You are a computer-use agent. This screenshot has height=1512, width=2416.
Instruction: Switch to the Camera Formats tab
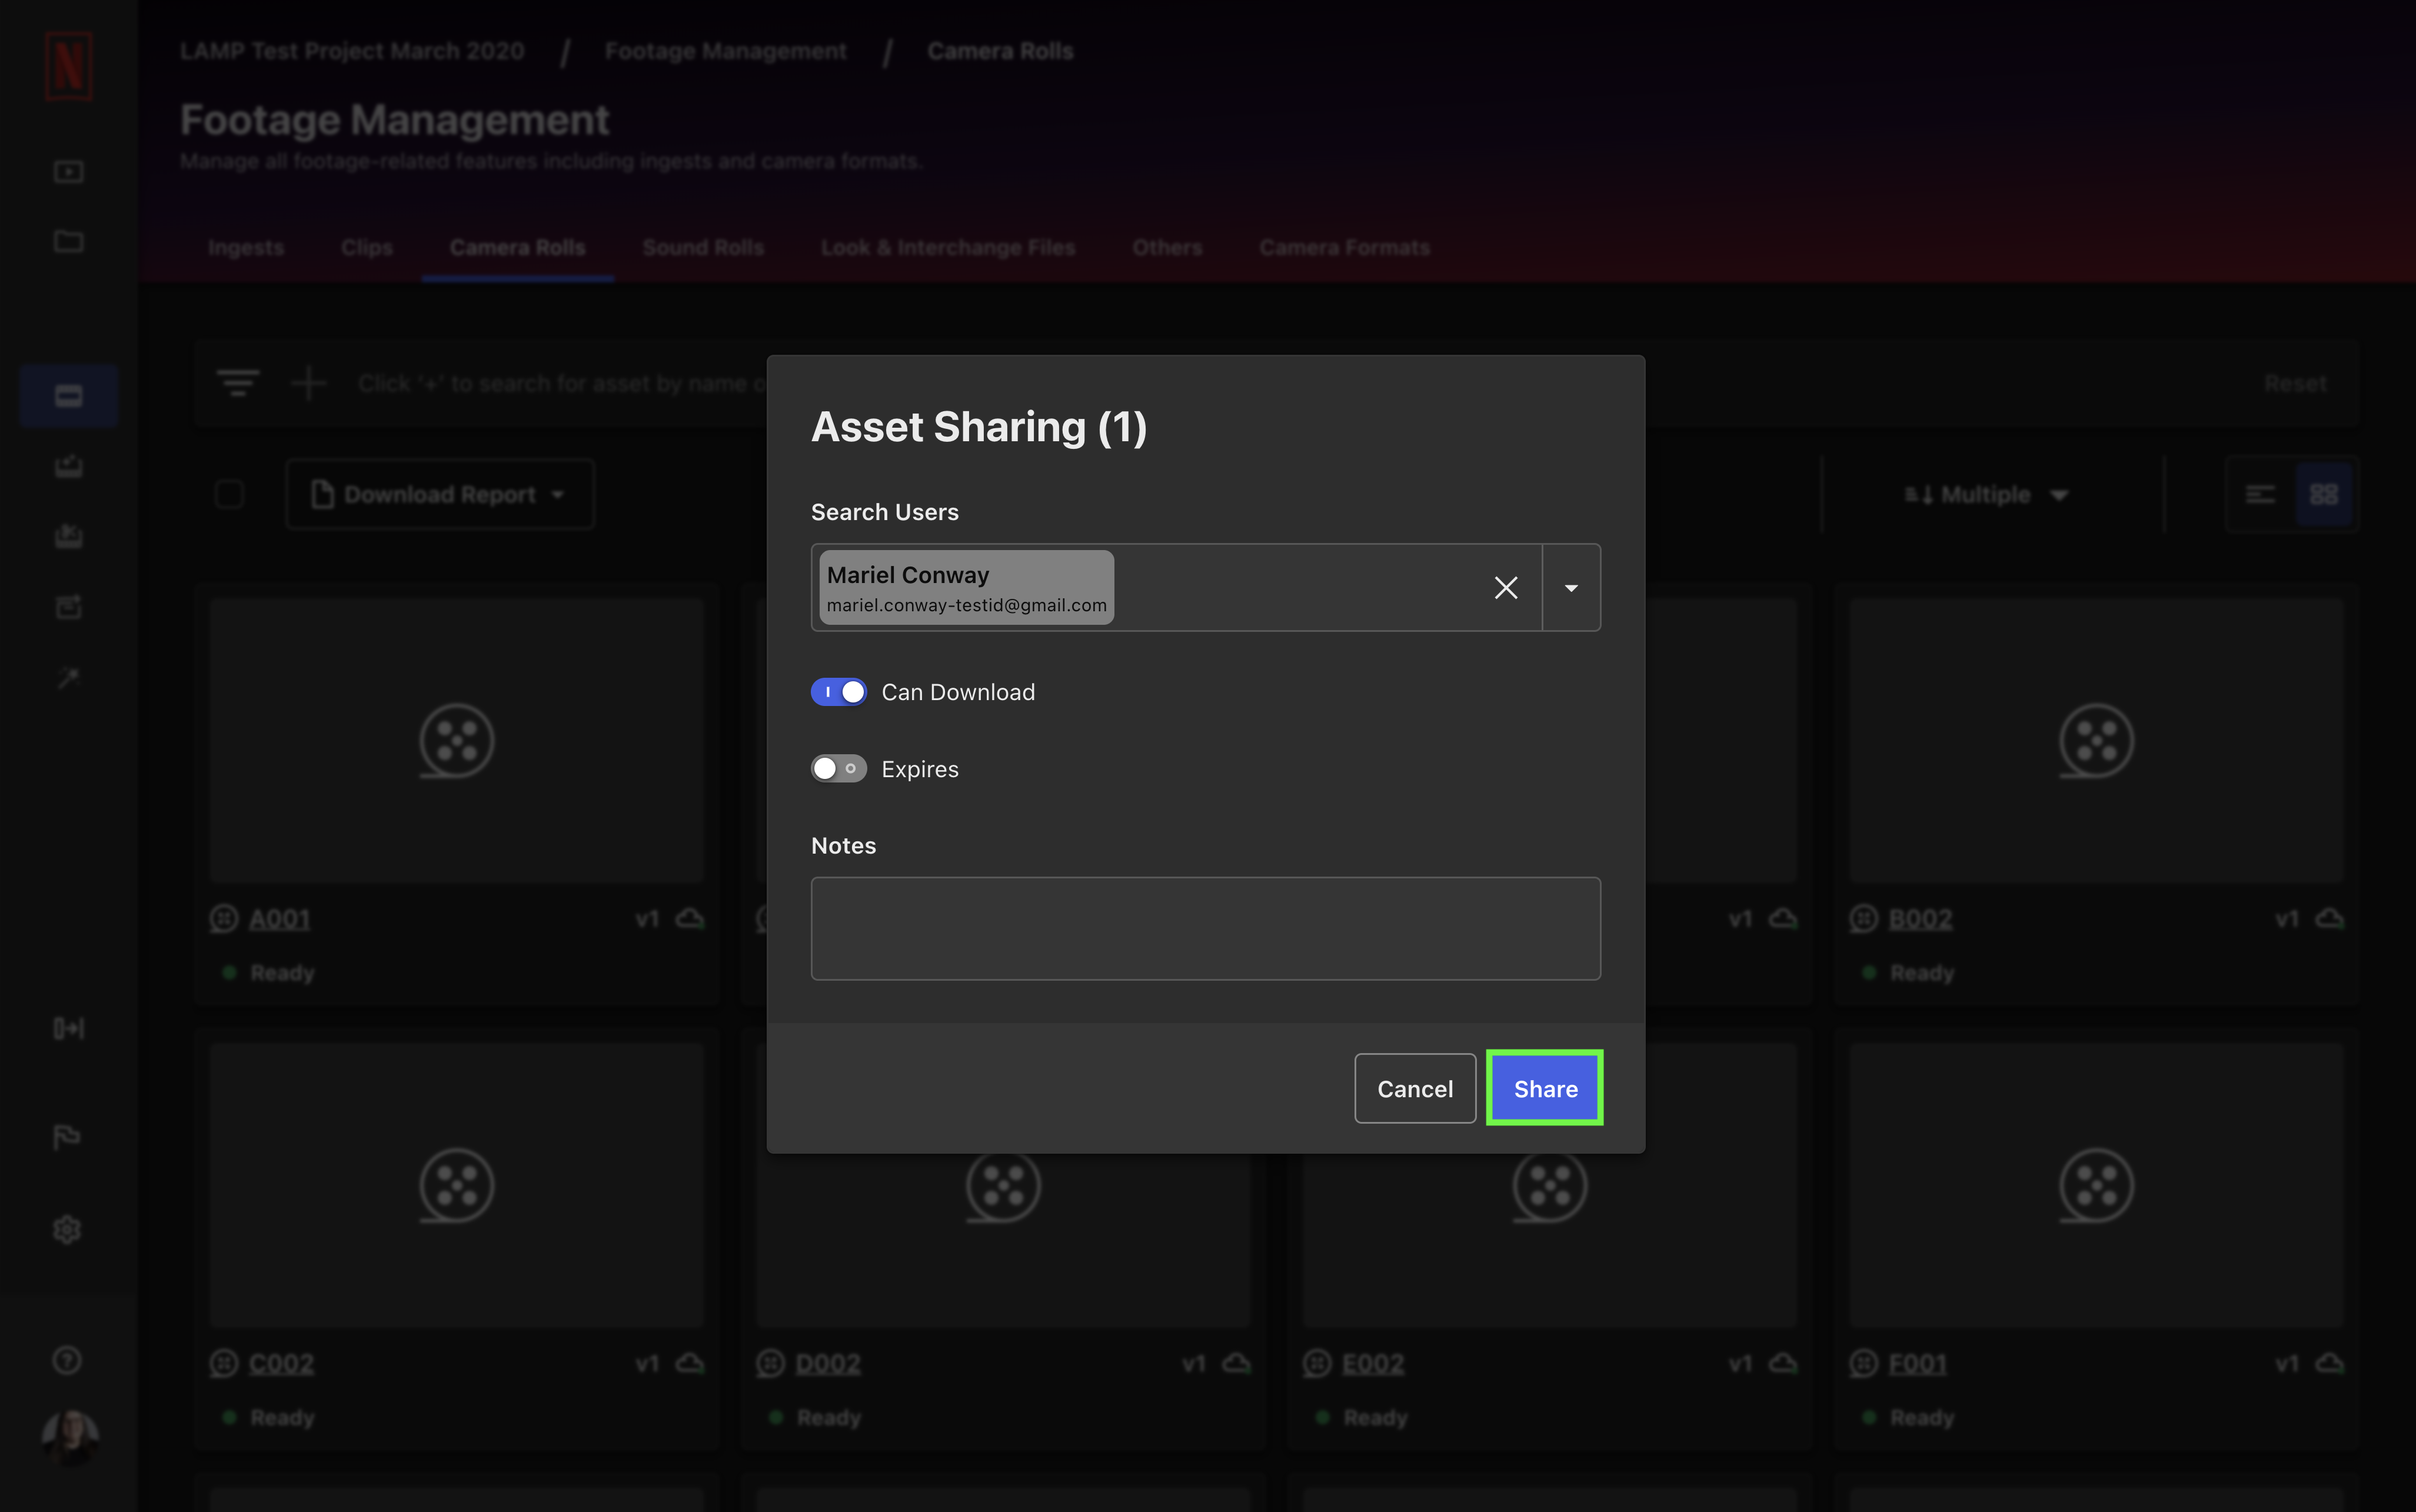tap(1344, 247)
